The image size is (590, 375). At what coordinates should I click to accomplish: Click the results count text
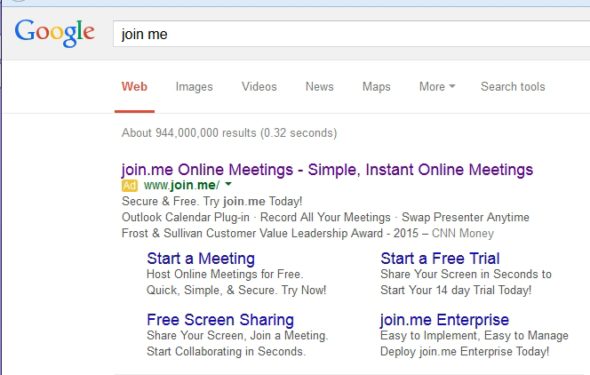pos(229,133)
